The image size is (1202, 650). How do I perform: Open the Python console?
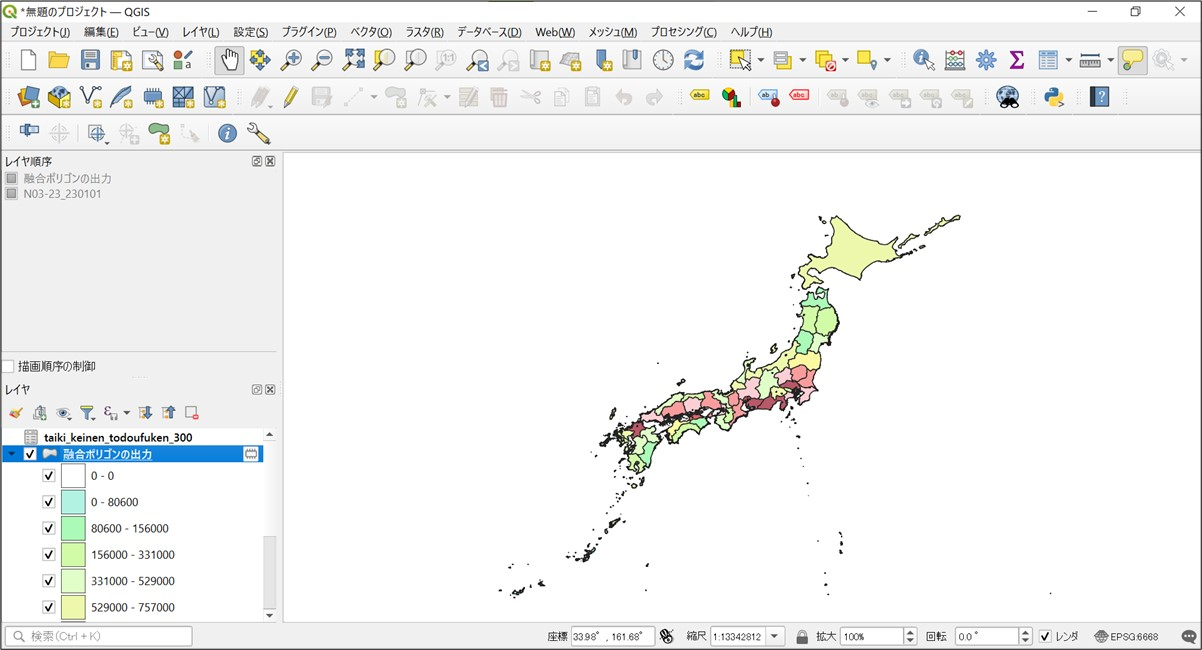coord(1053,97)
